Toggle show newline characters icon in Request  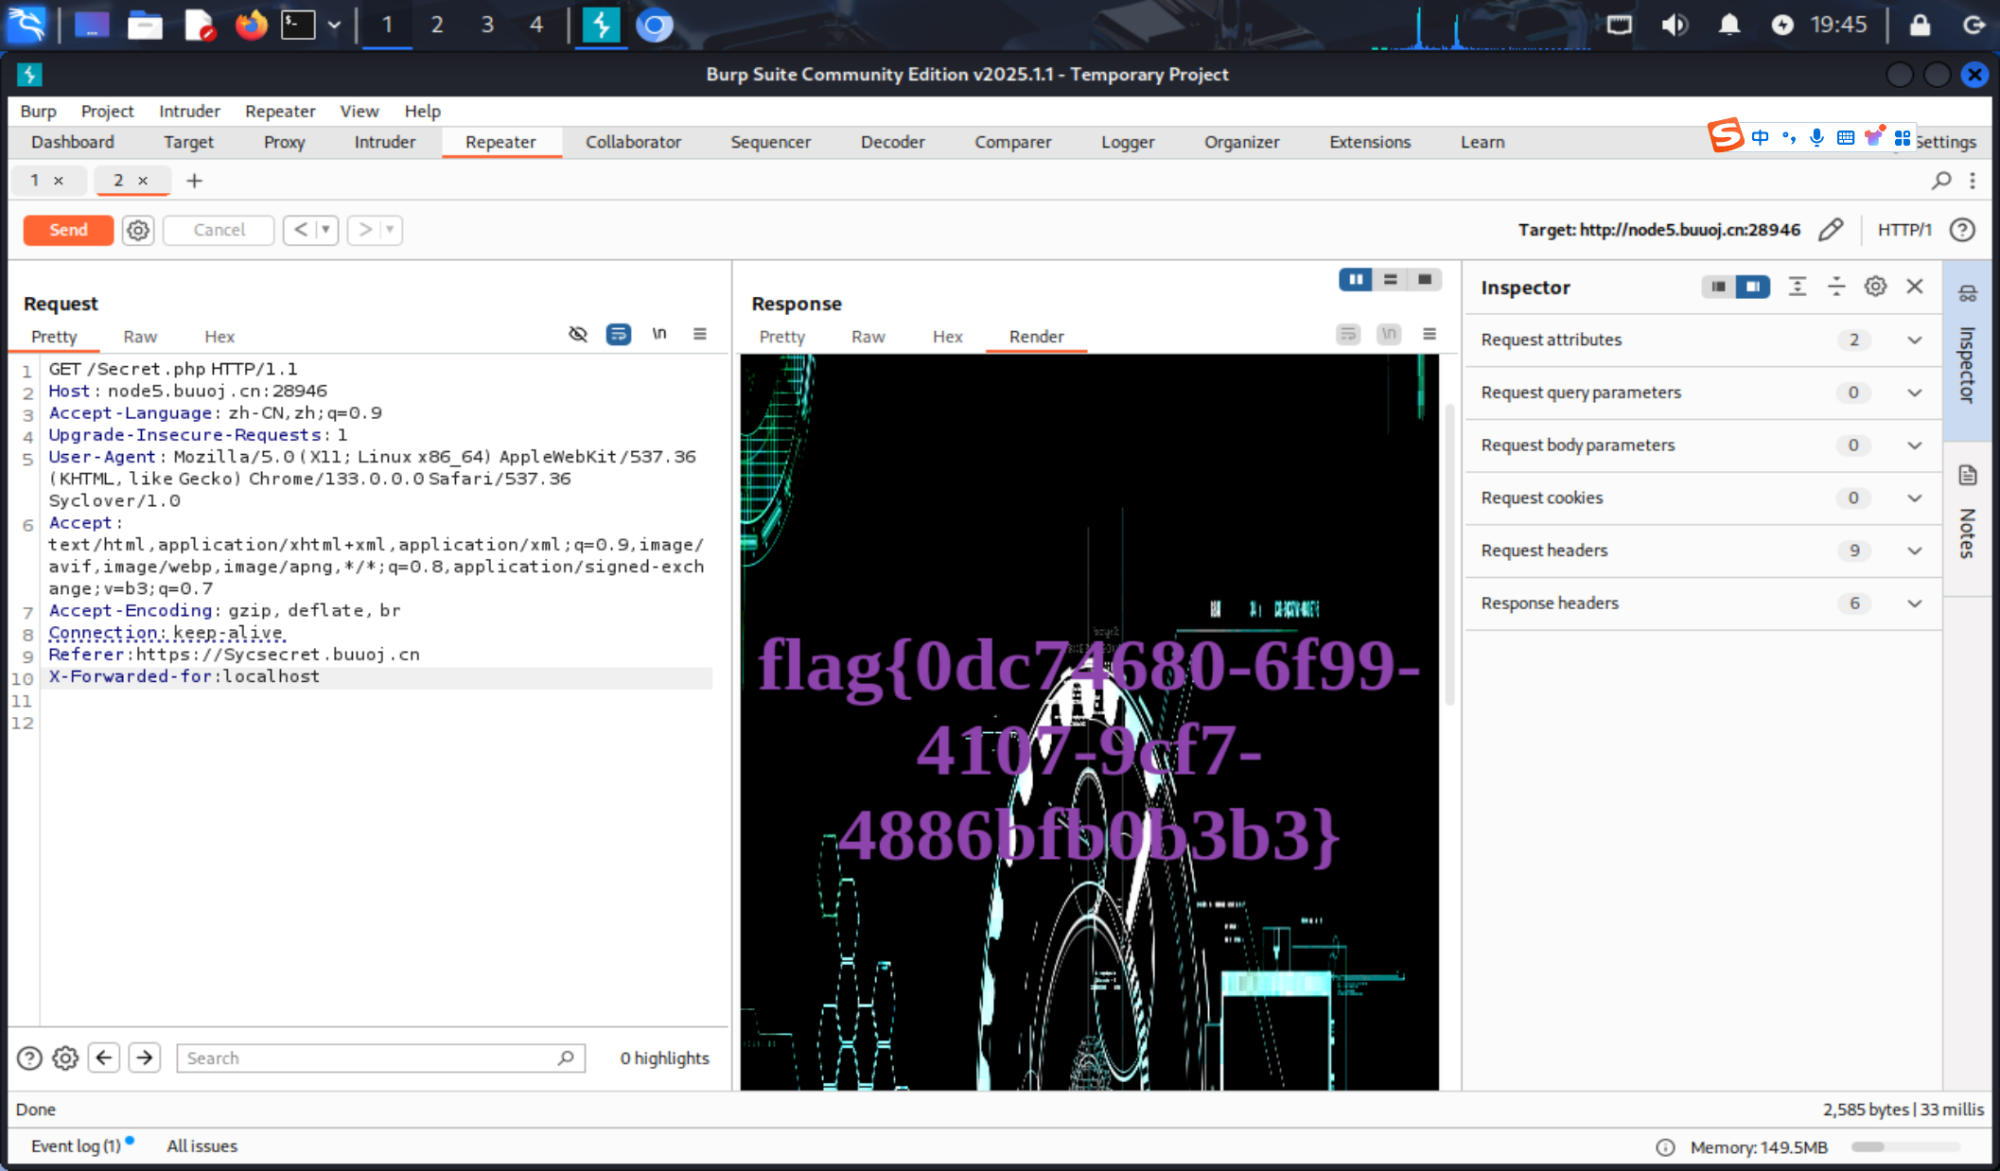659,334
